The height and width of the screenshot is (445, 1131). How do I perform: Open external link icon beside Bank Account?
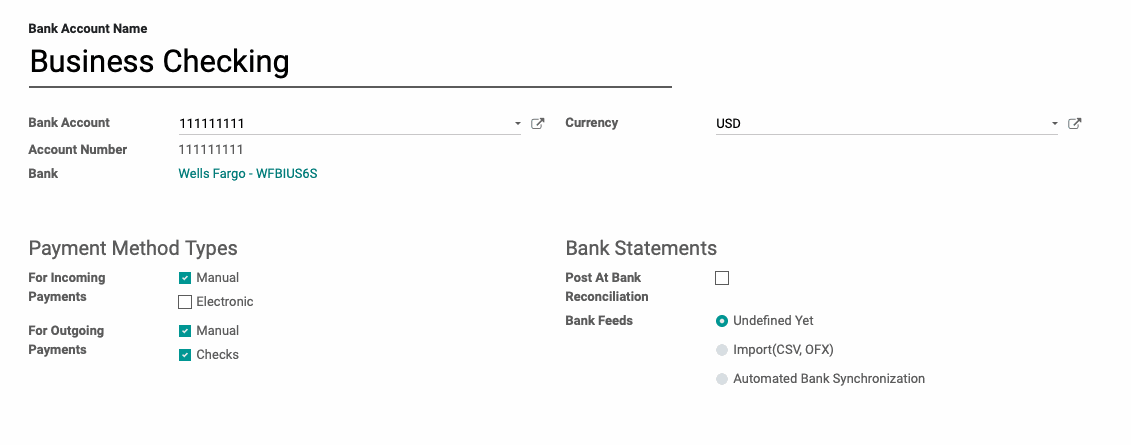click(x=537, y=123)
